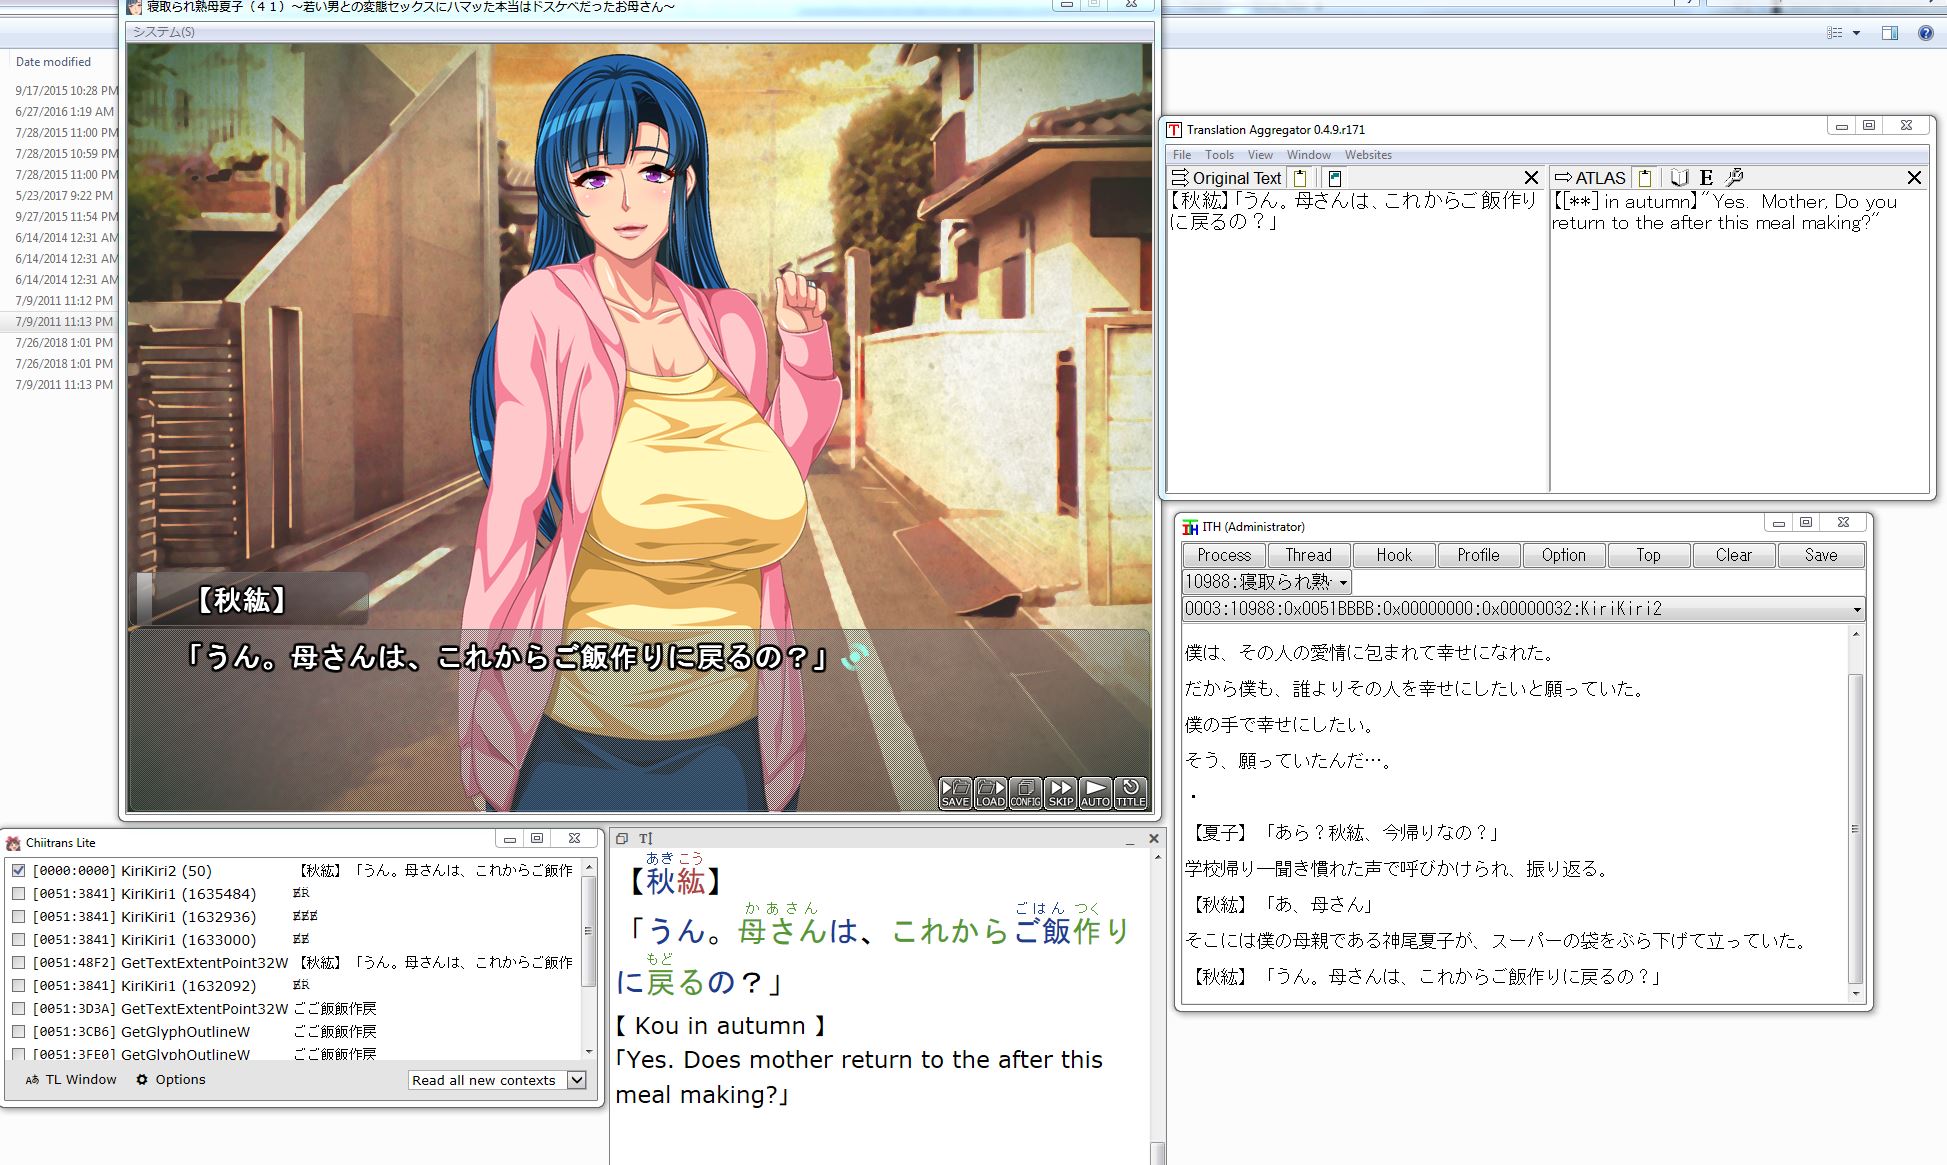The width and height of the screenshot is (1947, 1165).
Task: Uncheck the KiriKiri2 (50) context
Action: [x=19, y=871]
